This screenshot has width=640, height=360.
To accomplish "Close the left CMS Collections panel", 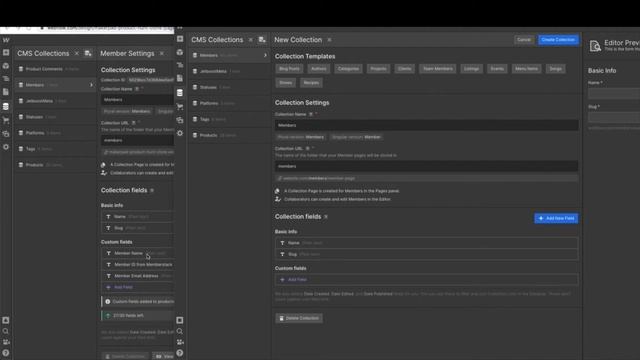I will pyautogui.click(x=76, y=53).
